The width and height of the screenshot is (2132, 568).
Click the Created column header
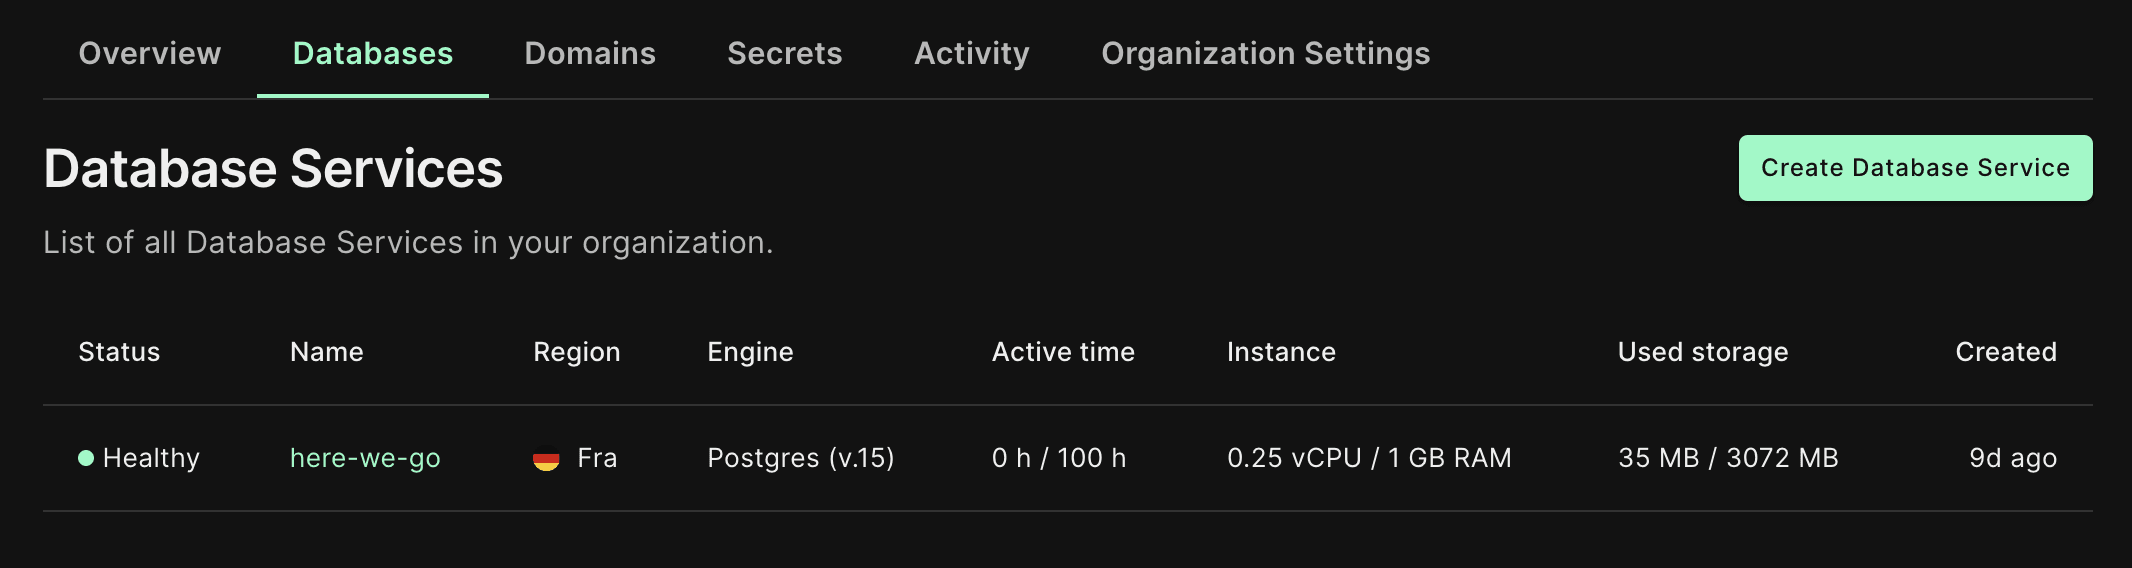2006,352
